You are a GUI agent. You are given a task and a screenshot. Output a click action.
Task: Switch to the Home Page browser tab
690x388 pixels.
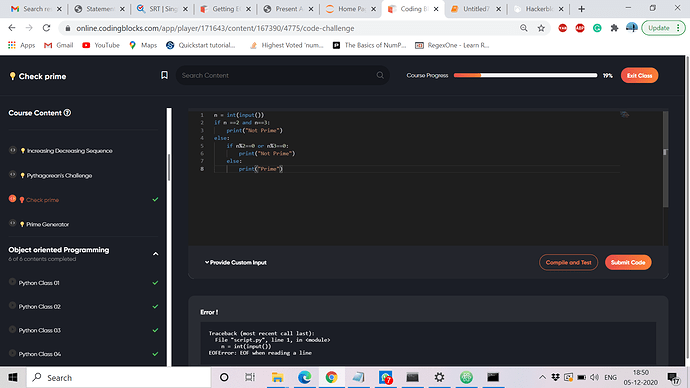pyautogui.click(x=351, y=9)
